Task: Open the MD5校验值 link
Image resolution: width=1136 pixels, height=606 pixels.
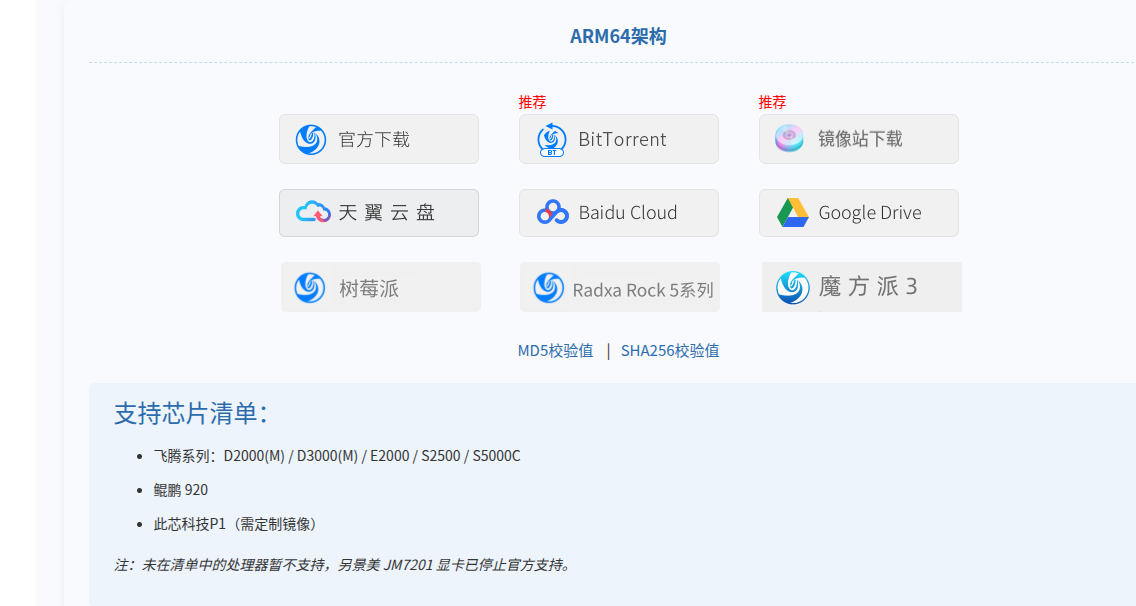Action: [555, 351]
